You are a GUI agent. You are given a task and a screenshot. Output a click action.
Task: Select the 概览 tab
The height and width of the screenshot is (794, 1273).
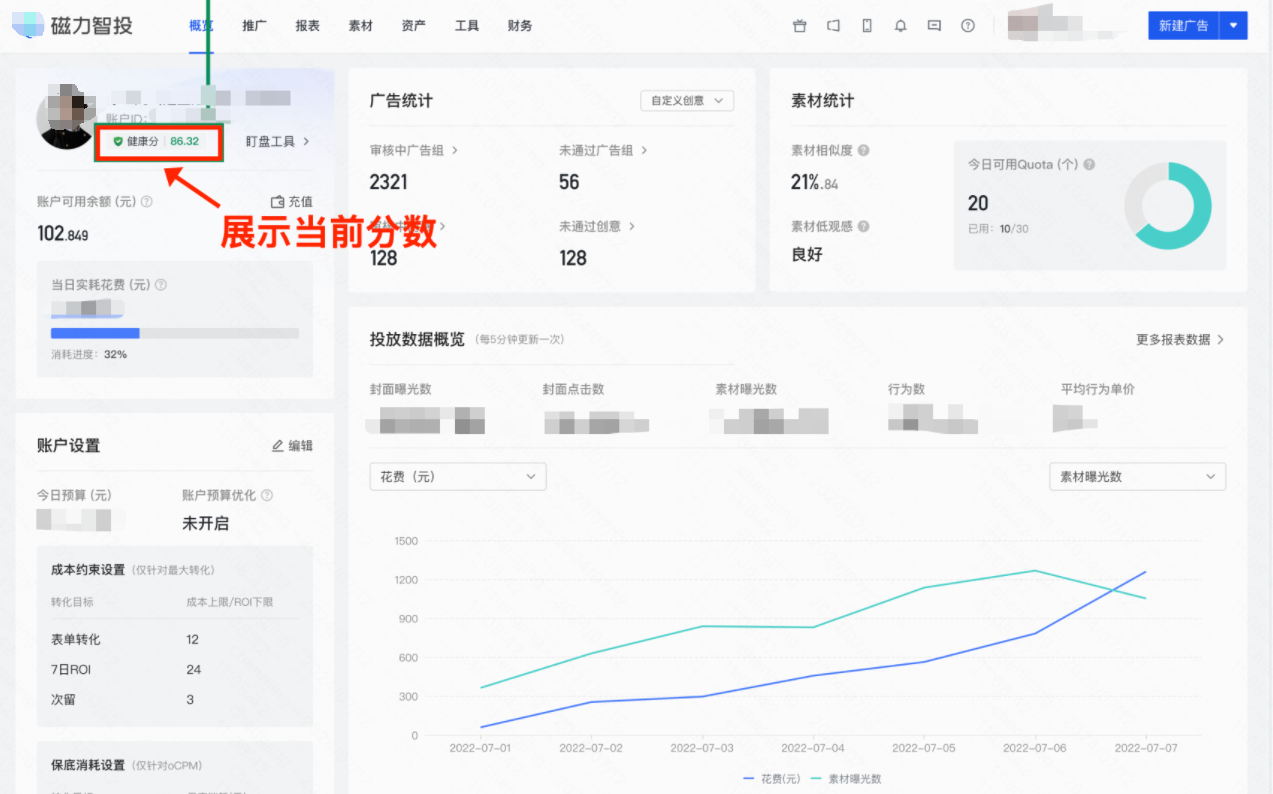[x=201, y=26]
